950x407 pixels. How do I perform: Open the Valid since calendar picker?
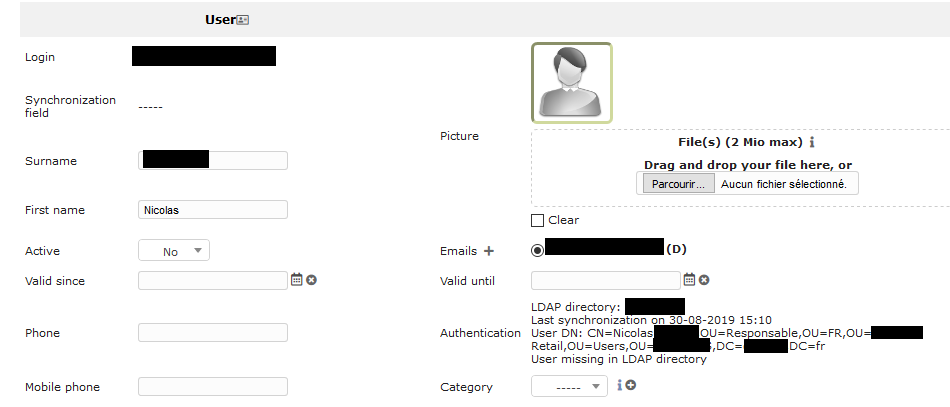296,279
